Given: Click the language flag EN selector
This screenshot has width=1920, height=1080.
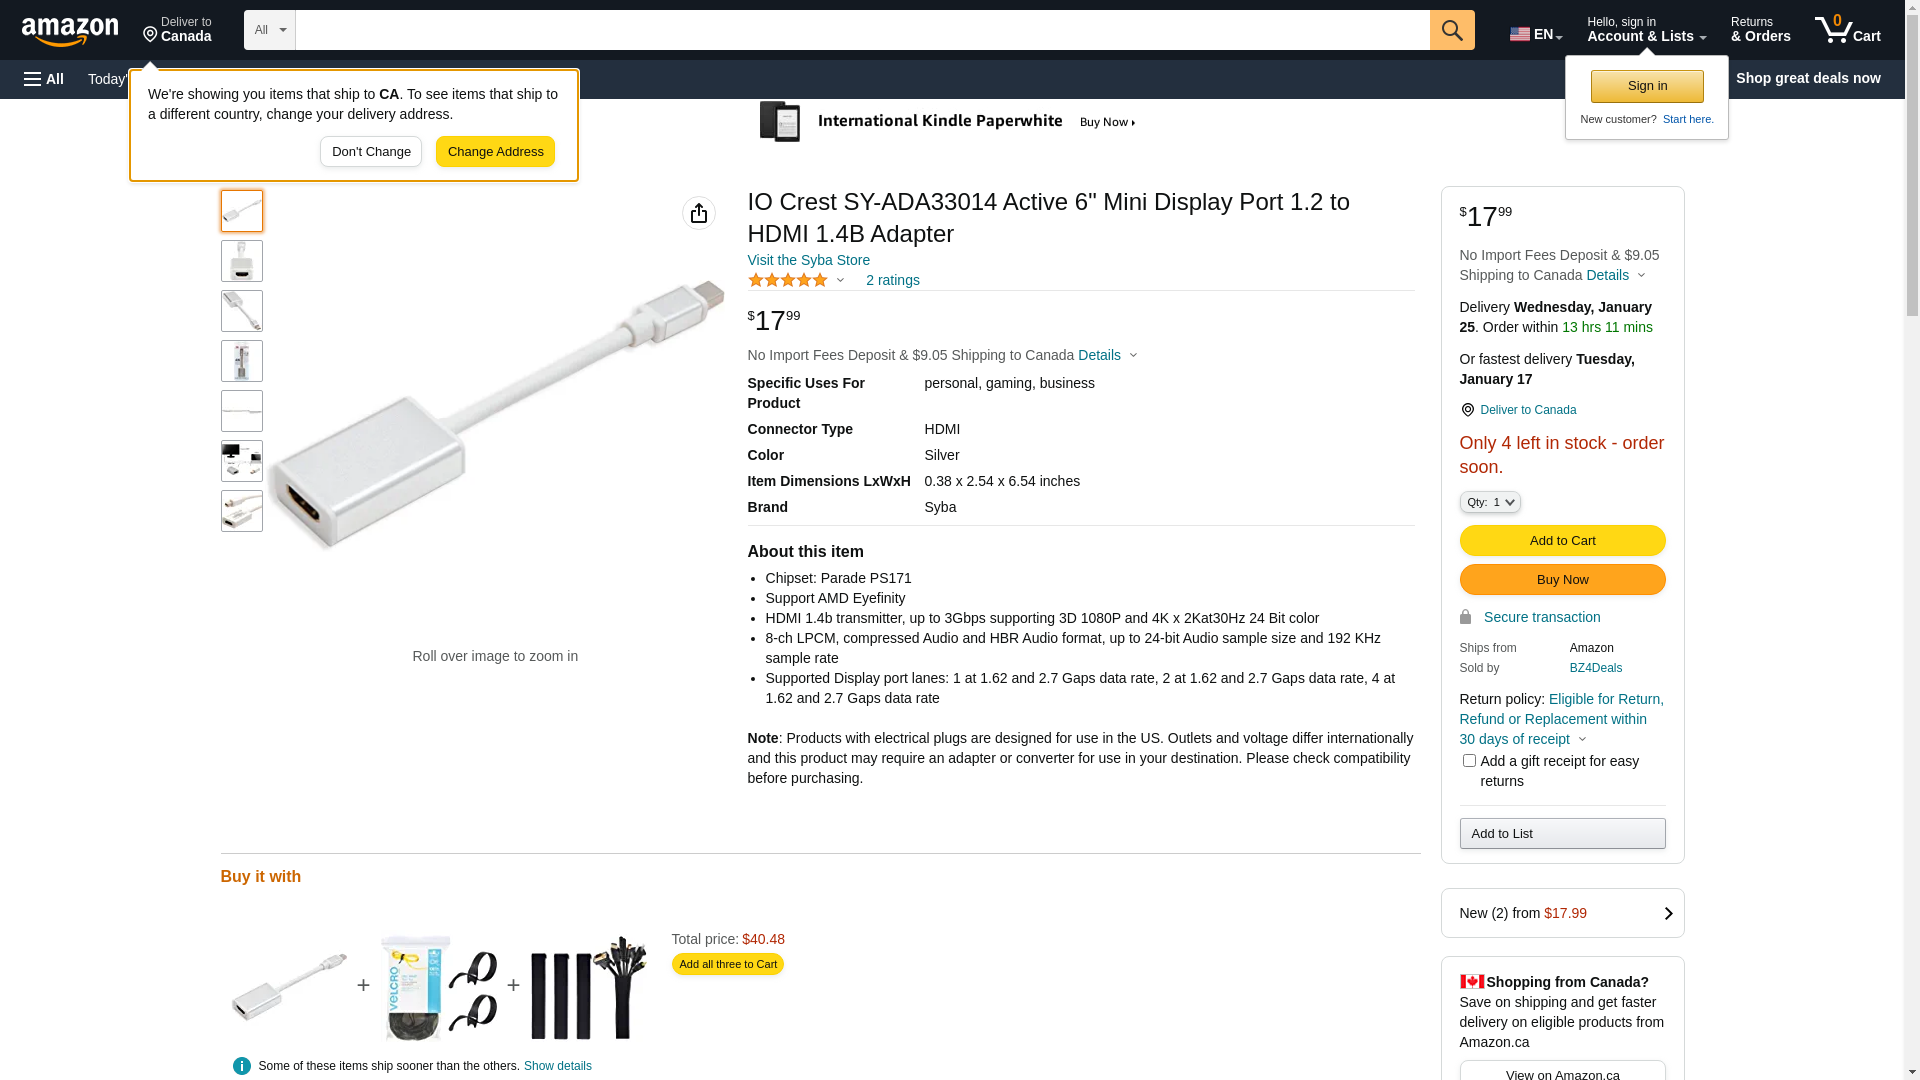Looking at the screenshot, I should click(x=1535, y=34).
